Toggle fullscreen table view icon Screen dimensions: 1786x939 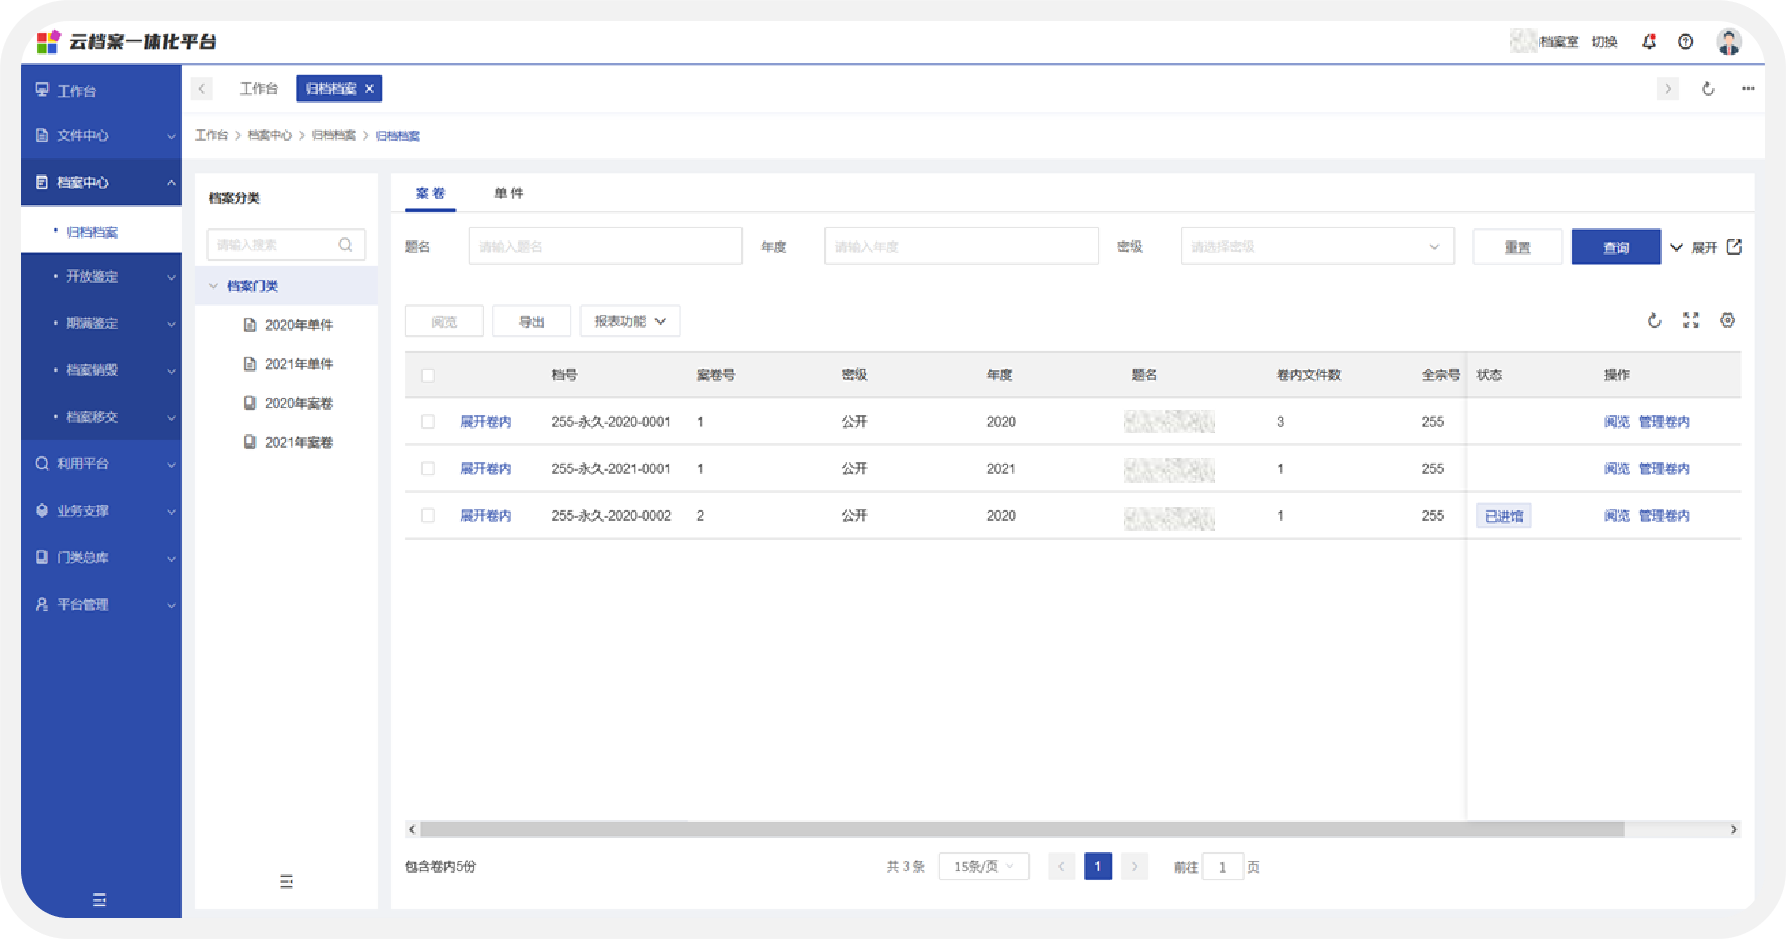pos(1691,321)
